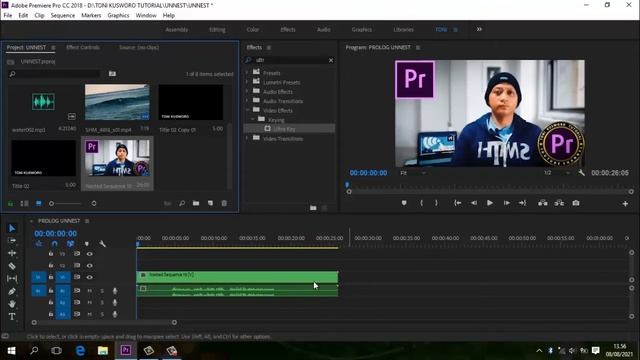This screenshot has width=640, height=360.
Task: Click Mark Out in Program monitor
Action: (x=436, y=203)
